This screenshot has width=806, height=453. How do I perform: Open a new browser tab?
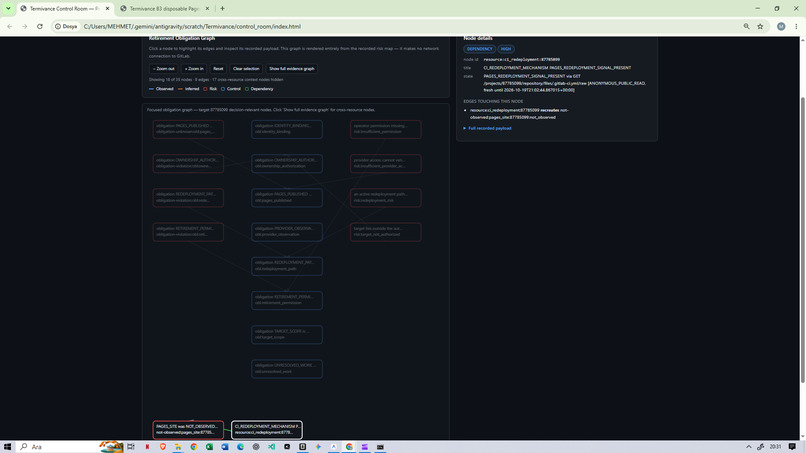[223, 9]
